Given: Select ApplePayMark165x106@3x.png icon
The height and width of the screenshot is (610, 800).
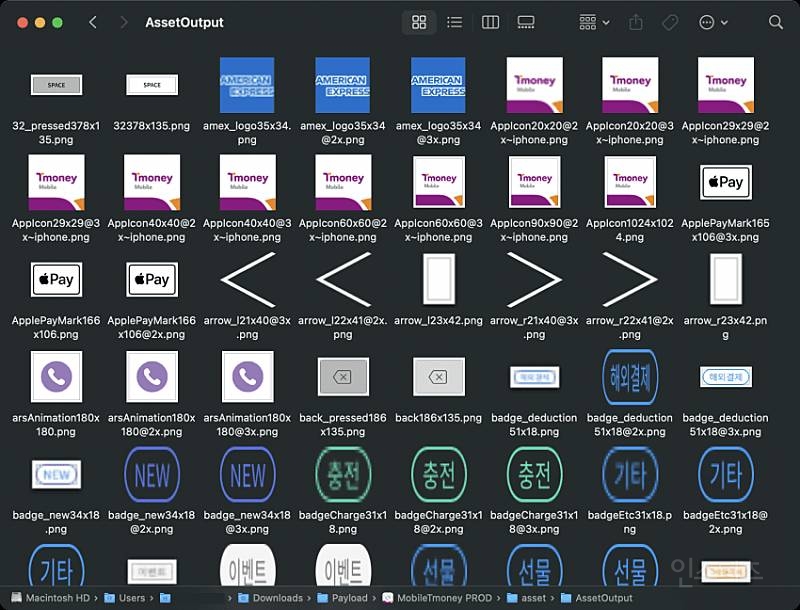Looking at the screenshot, I should click(x=726, y=182).
